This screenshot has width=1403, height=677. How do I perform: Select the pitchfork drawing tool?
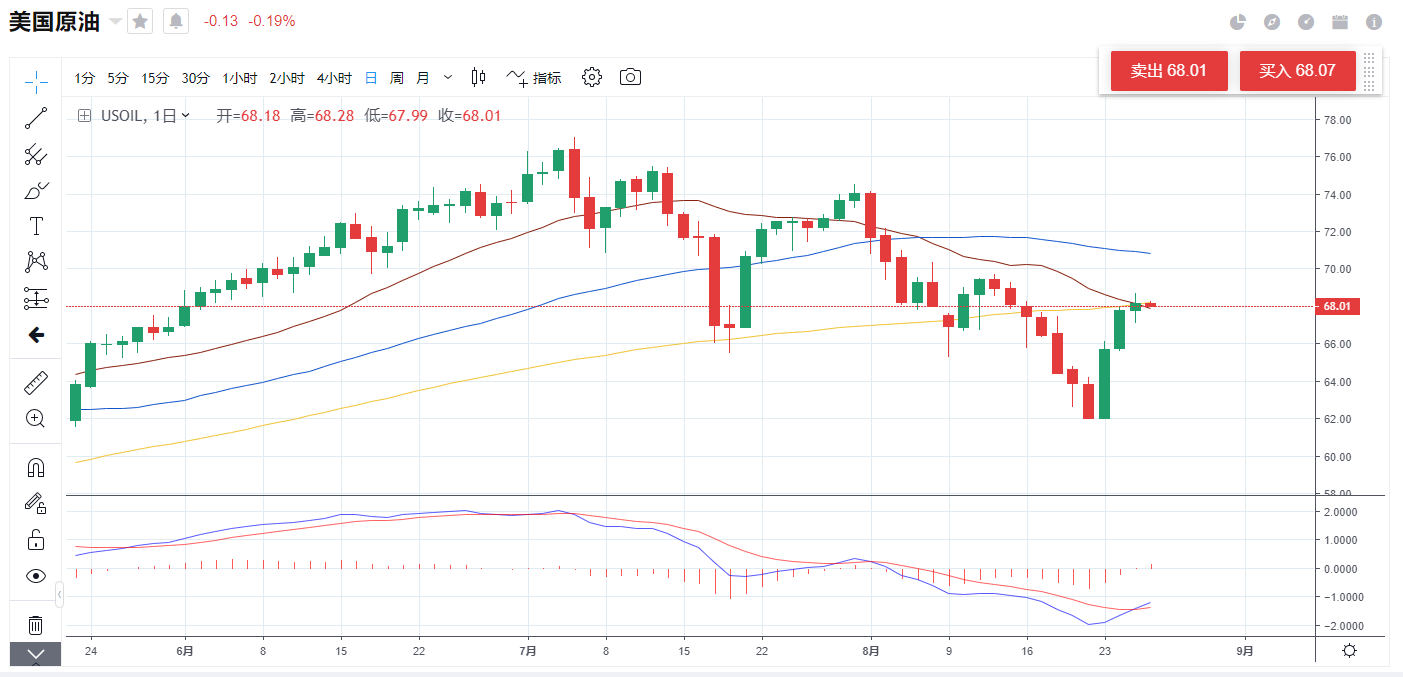coord(36,154)
